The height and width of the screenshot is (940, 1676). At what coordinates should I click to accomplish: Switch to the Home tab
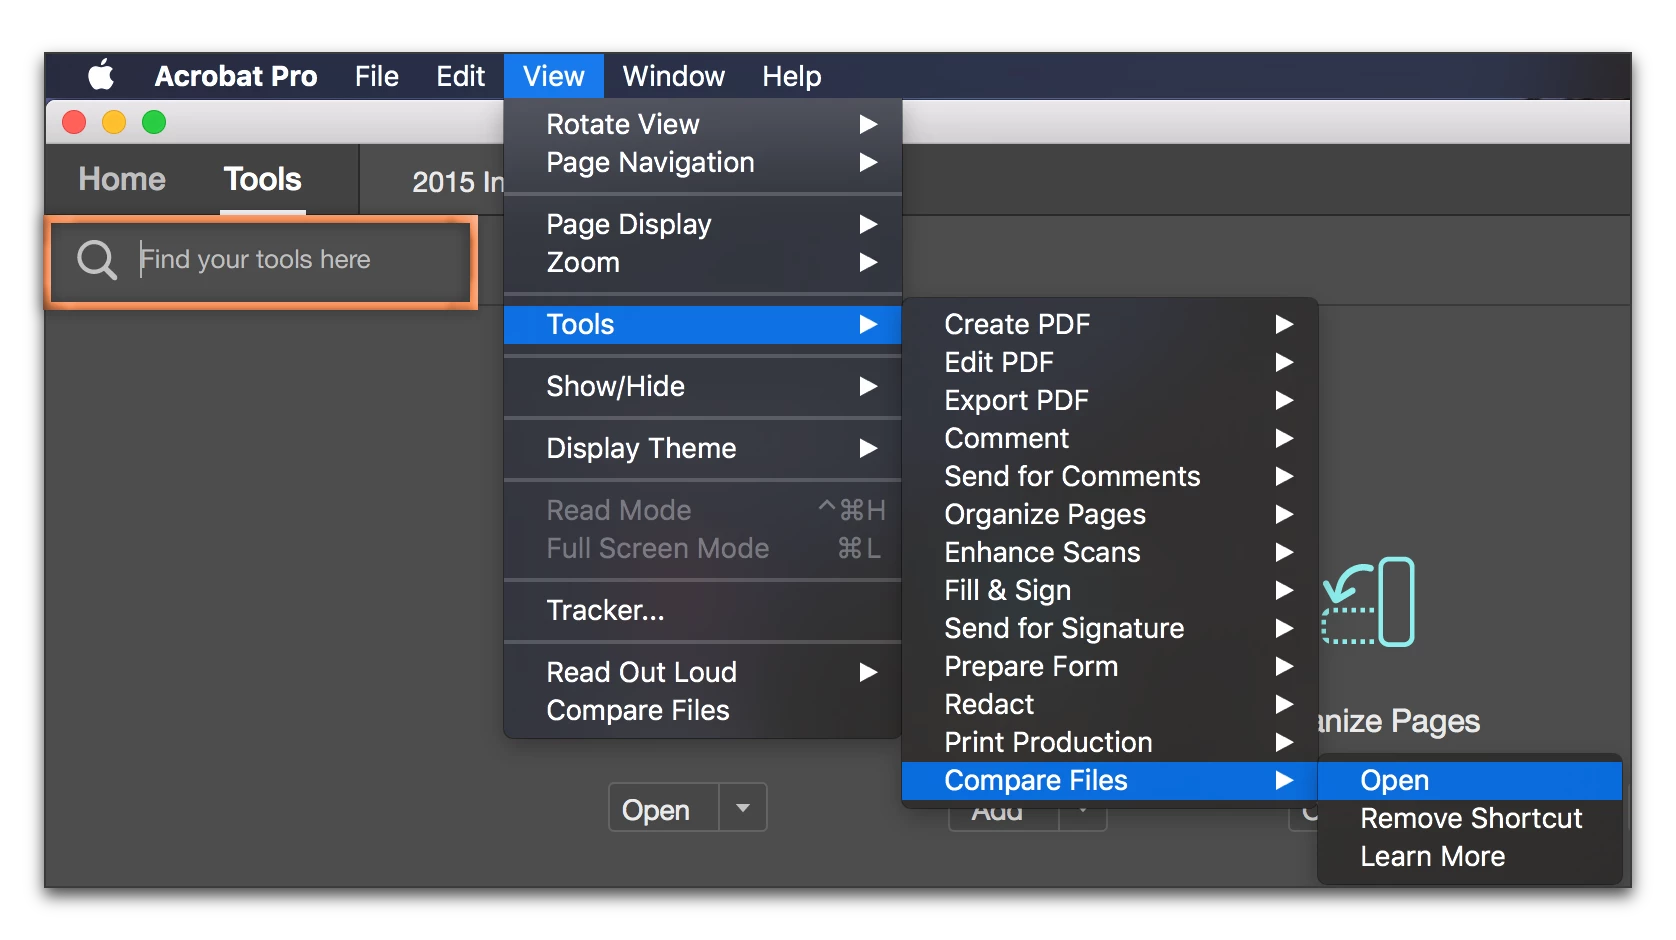coord(122,179)
